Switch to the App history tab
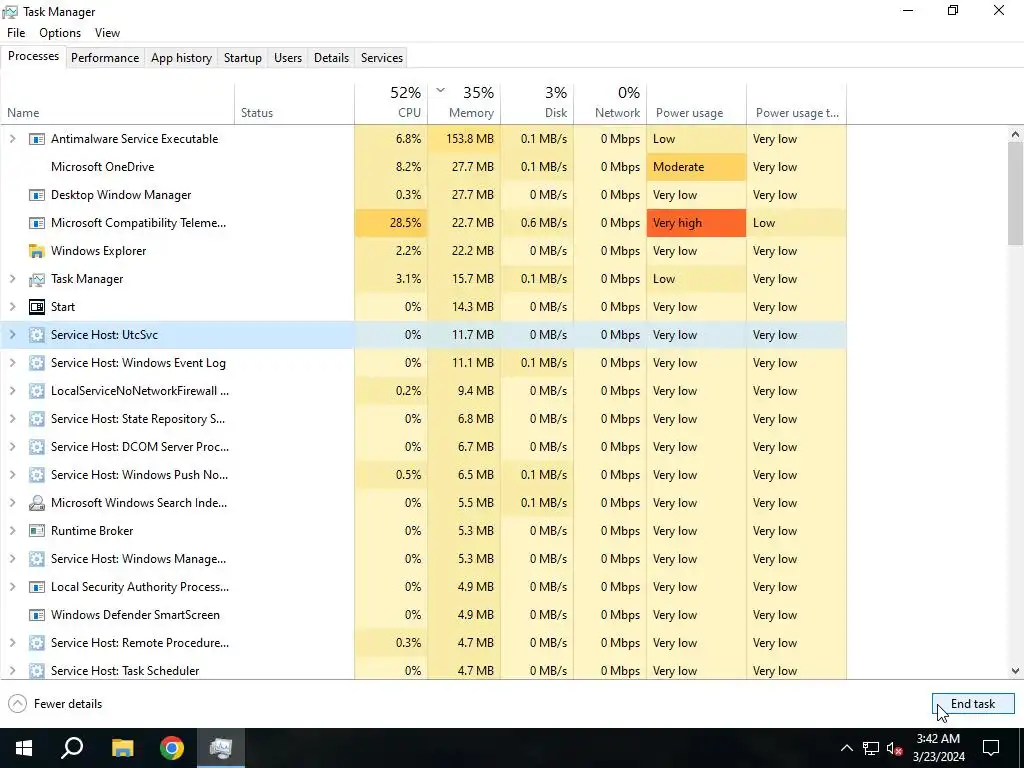This screenshot has height=768, width=1024. tap(182, 58)
